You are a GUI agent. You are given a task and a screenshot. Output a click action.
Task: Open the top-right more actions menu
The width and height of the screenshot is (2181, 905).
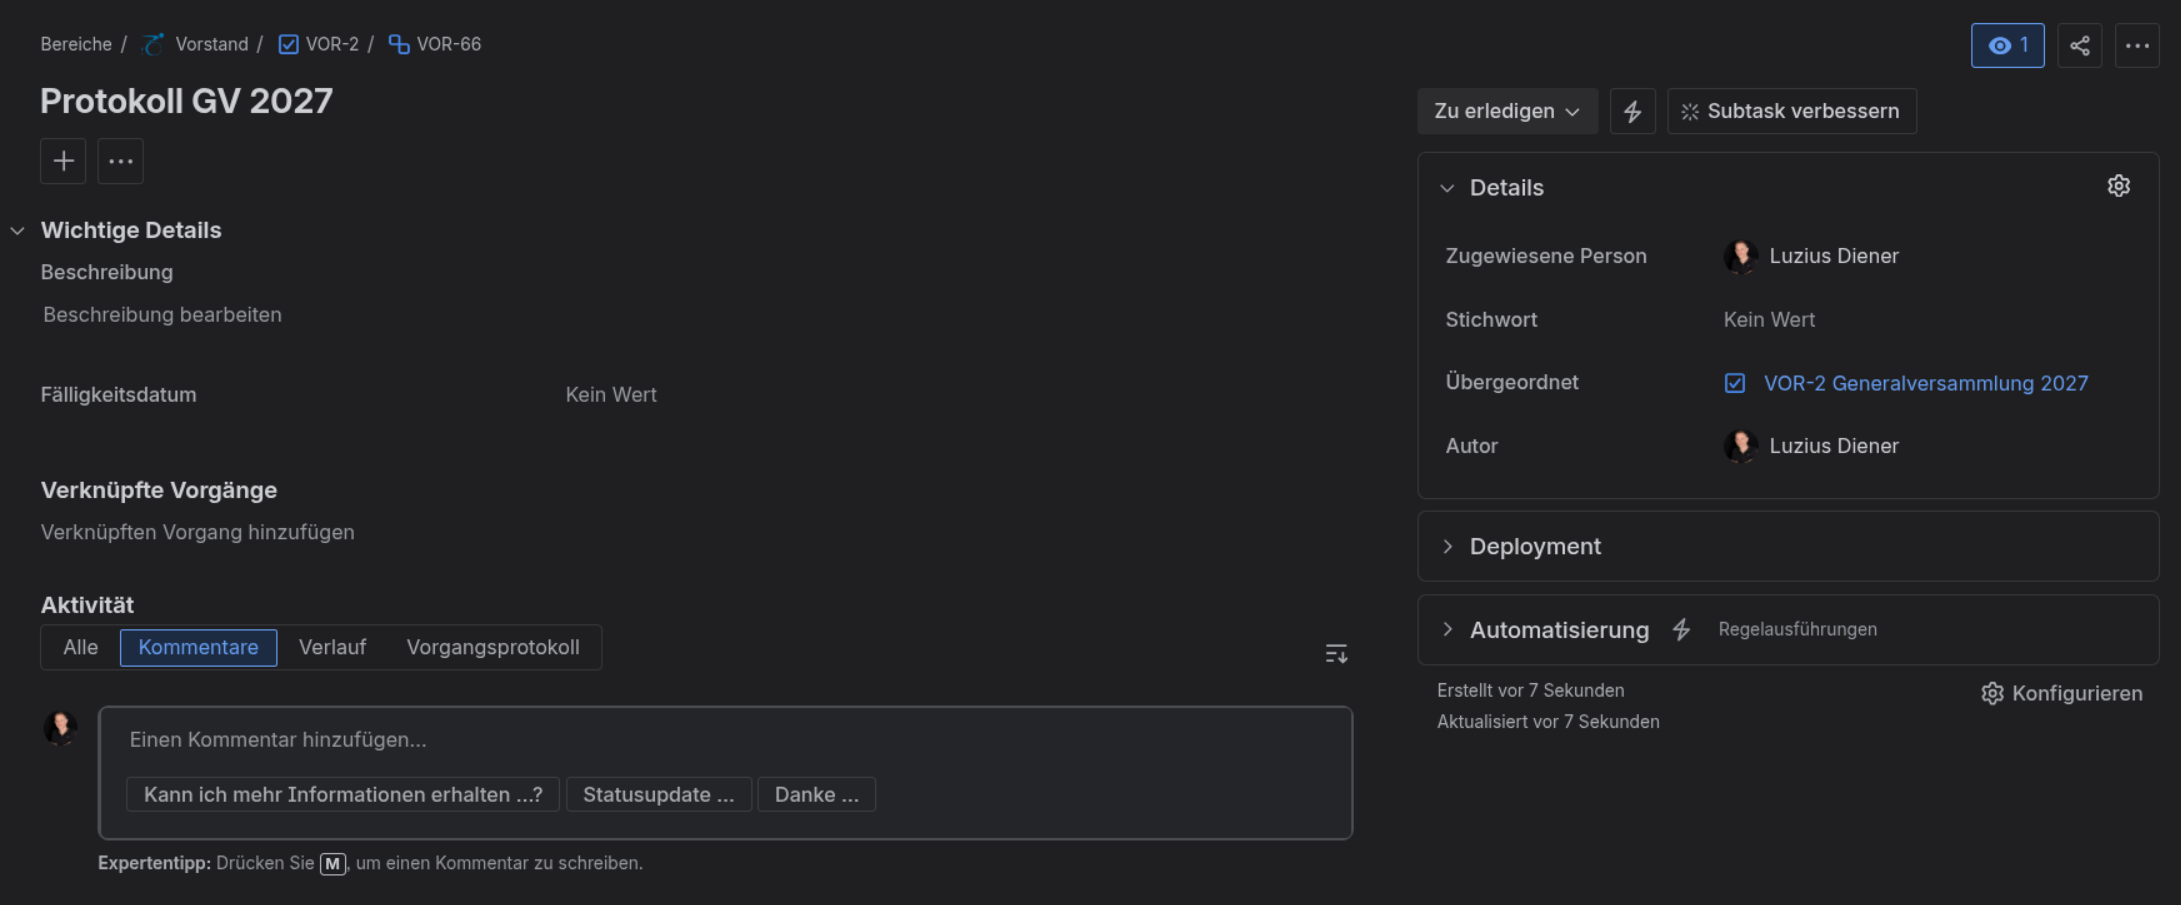[x=2137, y=45]
